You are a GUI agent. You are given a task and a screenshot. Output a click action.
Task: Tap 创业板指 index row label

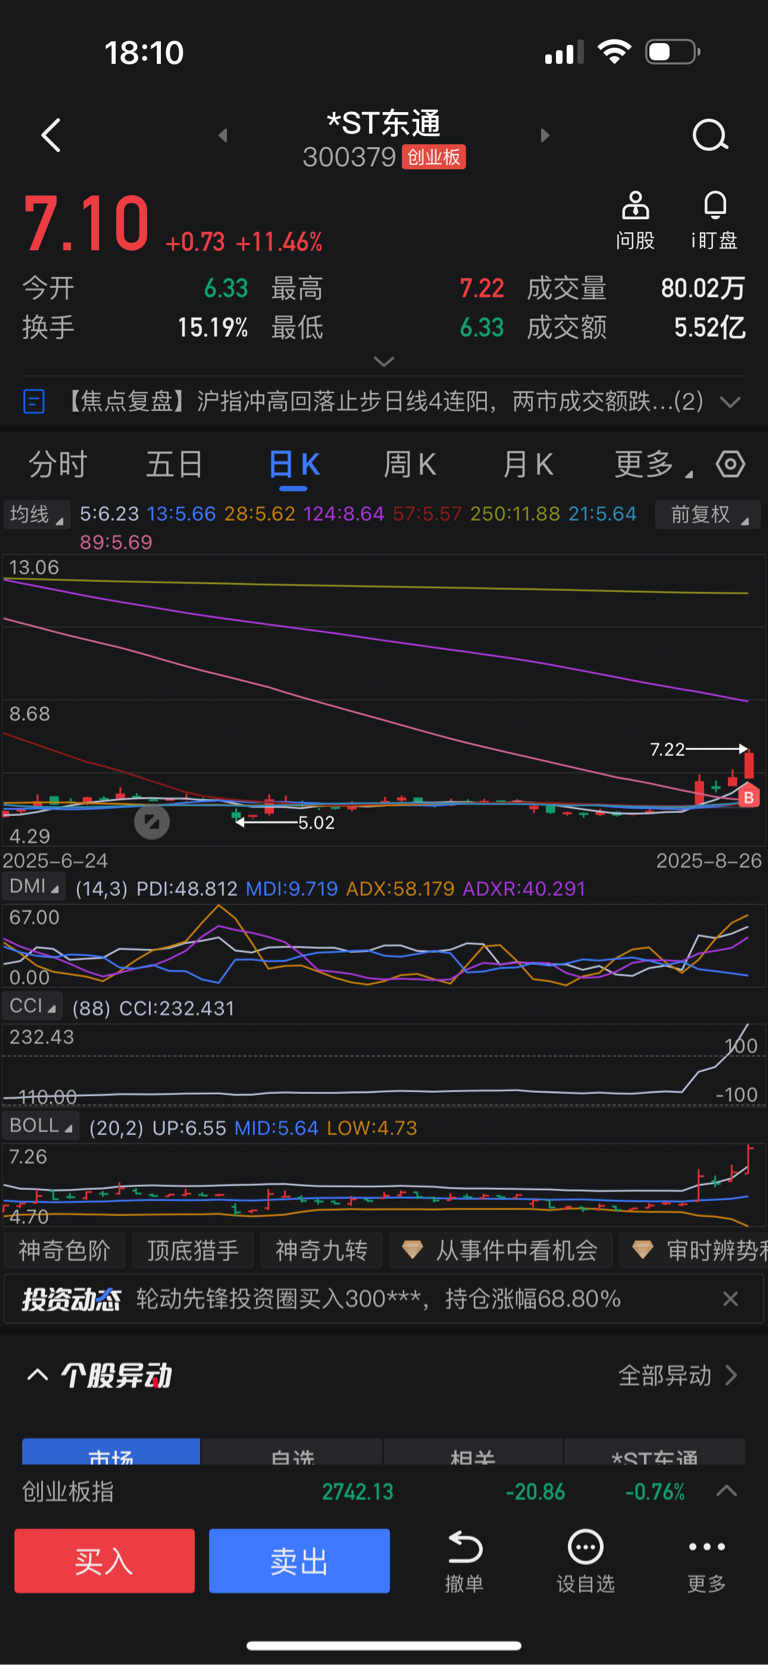[x=68, y=1491]
